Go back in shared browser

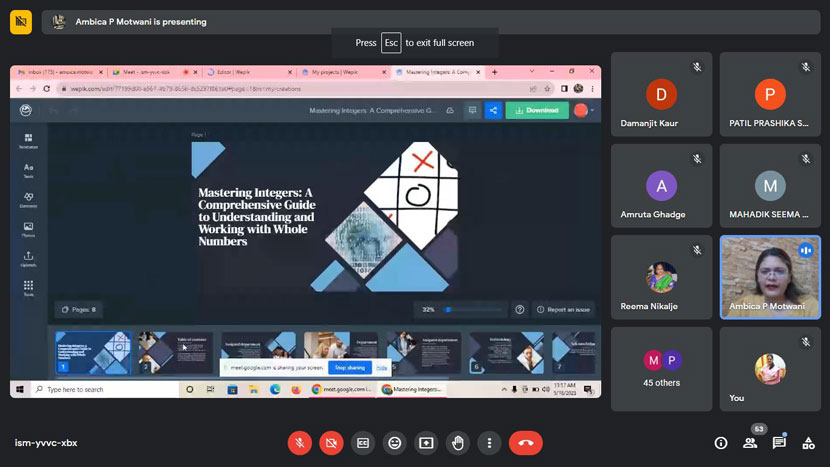click(x=19, y=88)
